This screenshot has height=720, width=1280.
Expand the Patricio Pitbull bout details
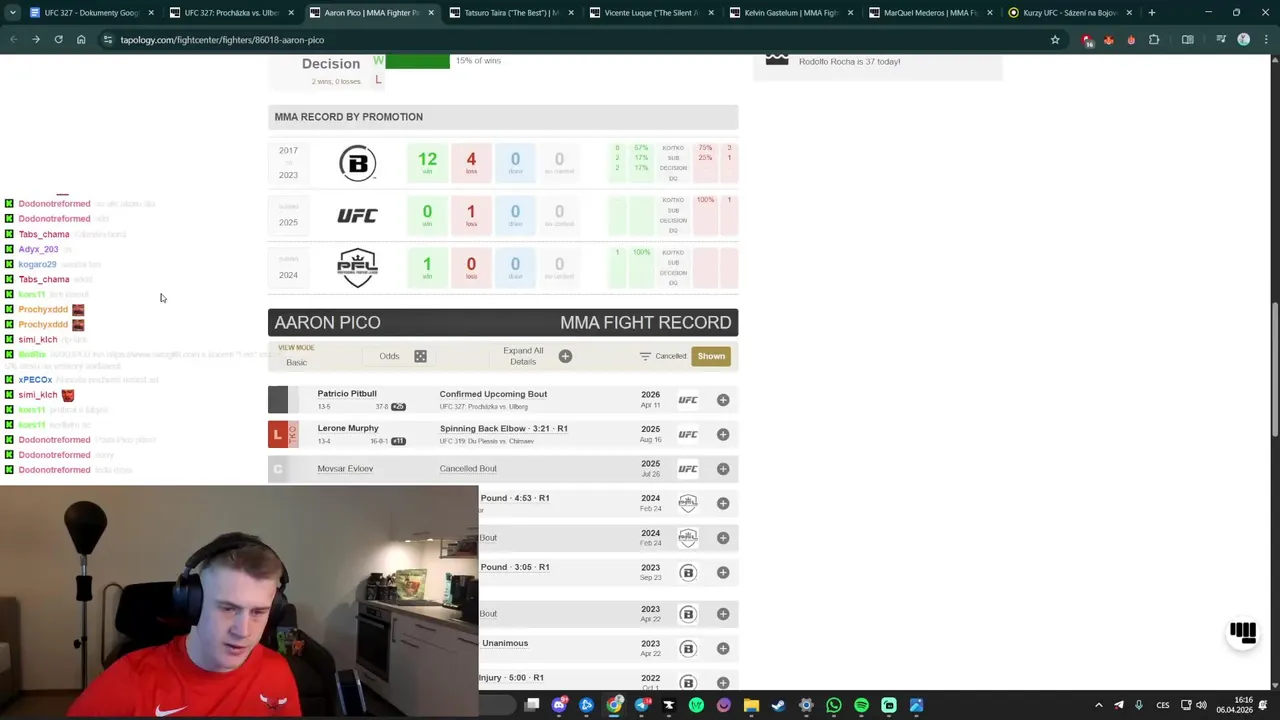723,400
